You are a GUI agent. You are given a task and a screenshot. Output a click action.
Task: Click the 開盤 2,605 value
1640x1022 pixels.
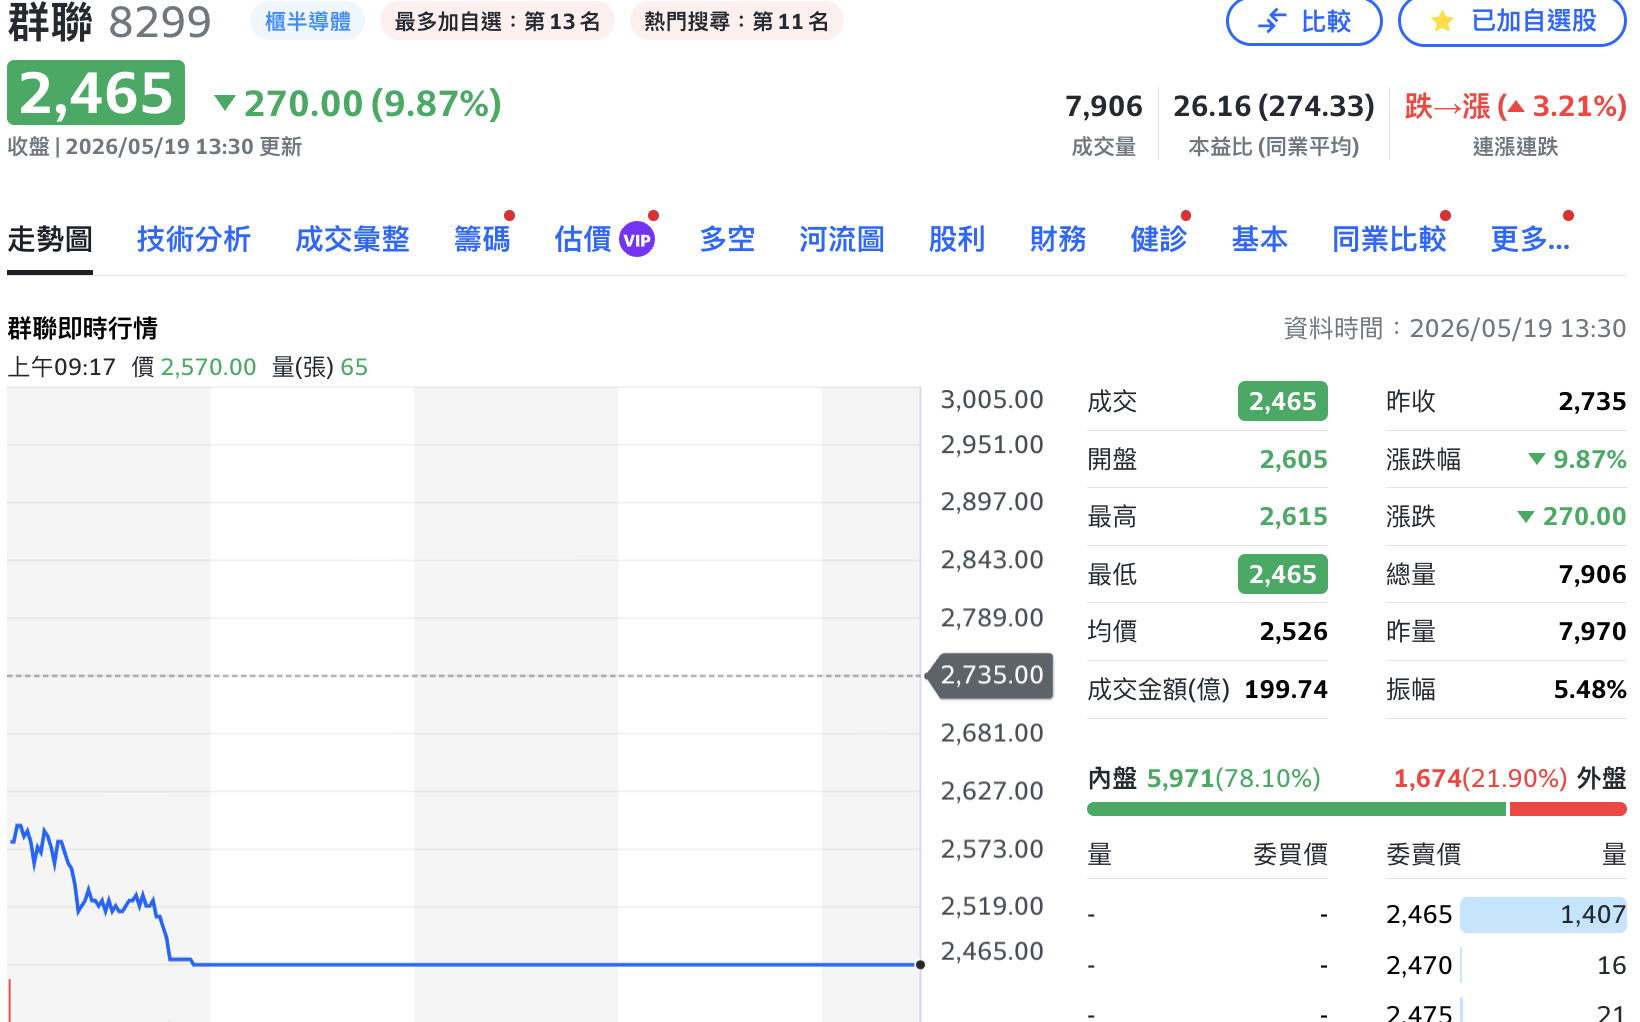pyautogui.click(x=1293, y=460)
